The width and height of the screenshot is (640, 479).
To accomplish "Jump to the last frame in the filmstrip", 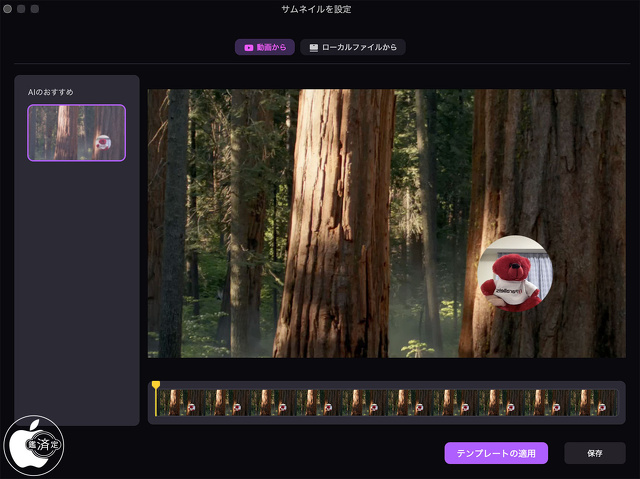I will (605, 402).
